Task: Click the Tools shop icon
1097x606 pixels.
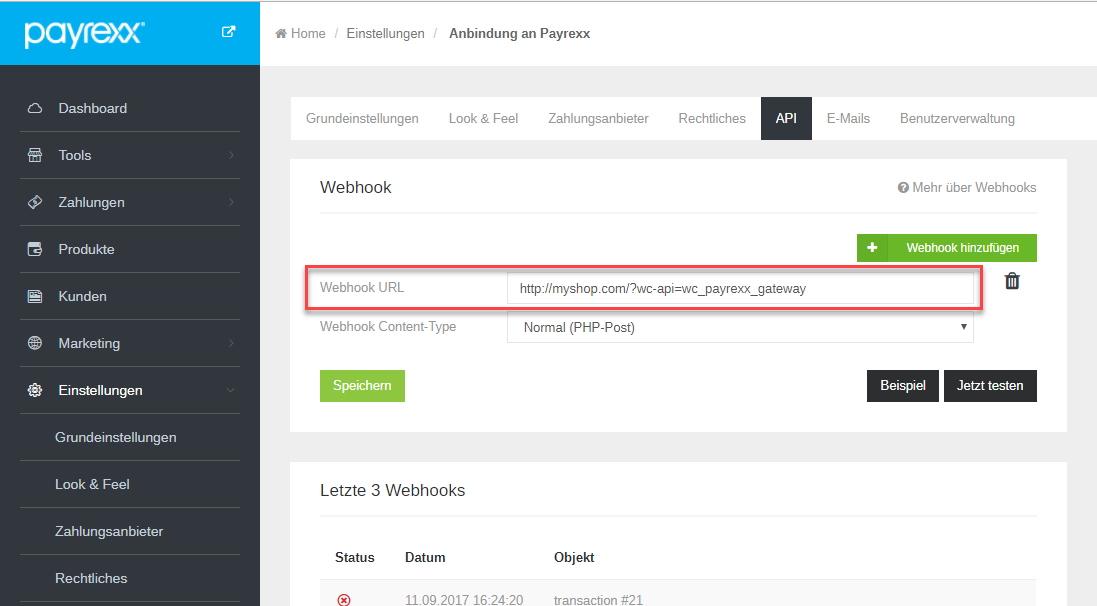Action: point(34,155)
